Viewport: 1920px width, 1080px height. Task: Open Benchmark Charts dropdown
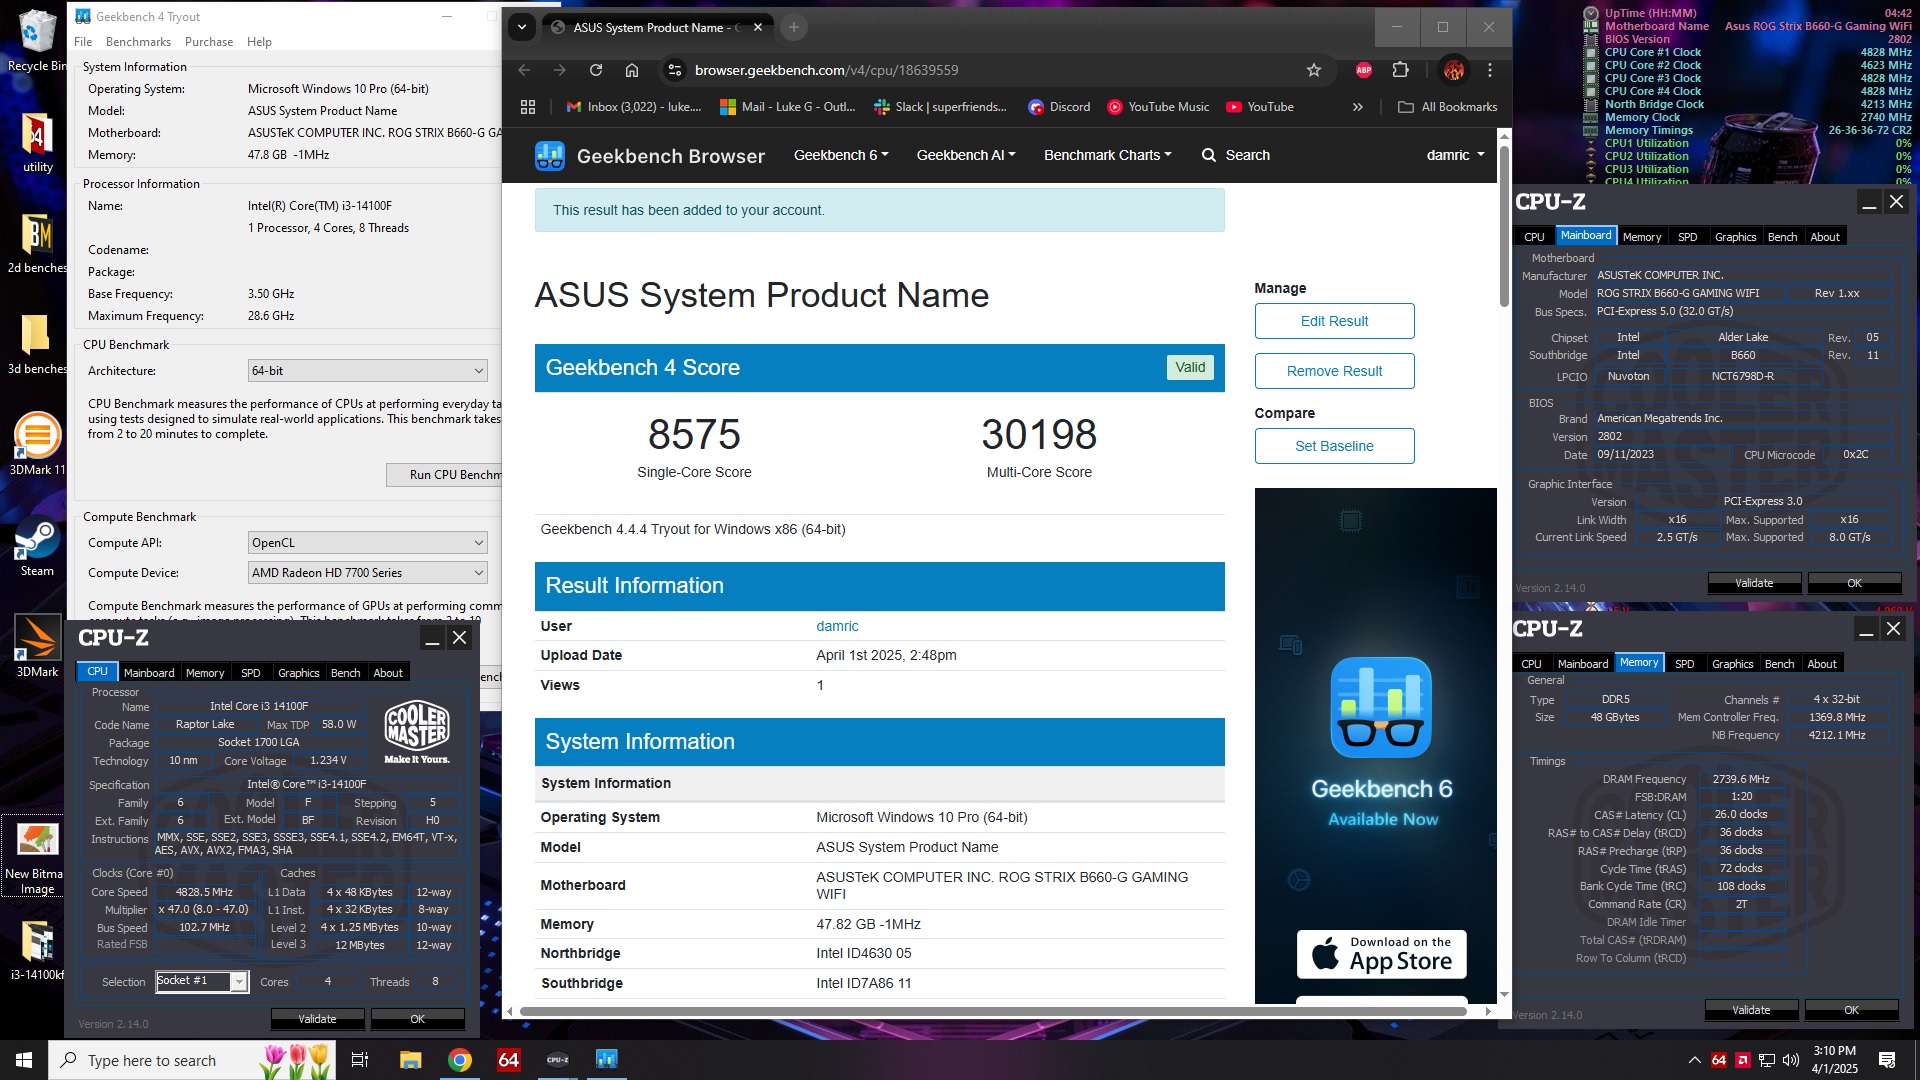1107,155
